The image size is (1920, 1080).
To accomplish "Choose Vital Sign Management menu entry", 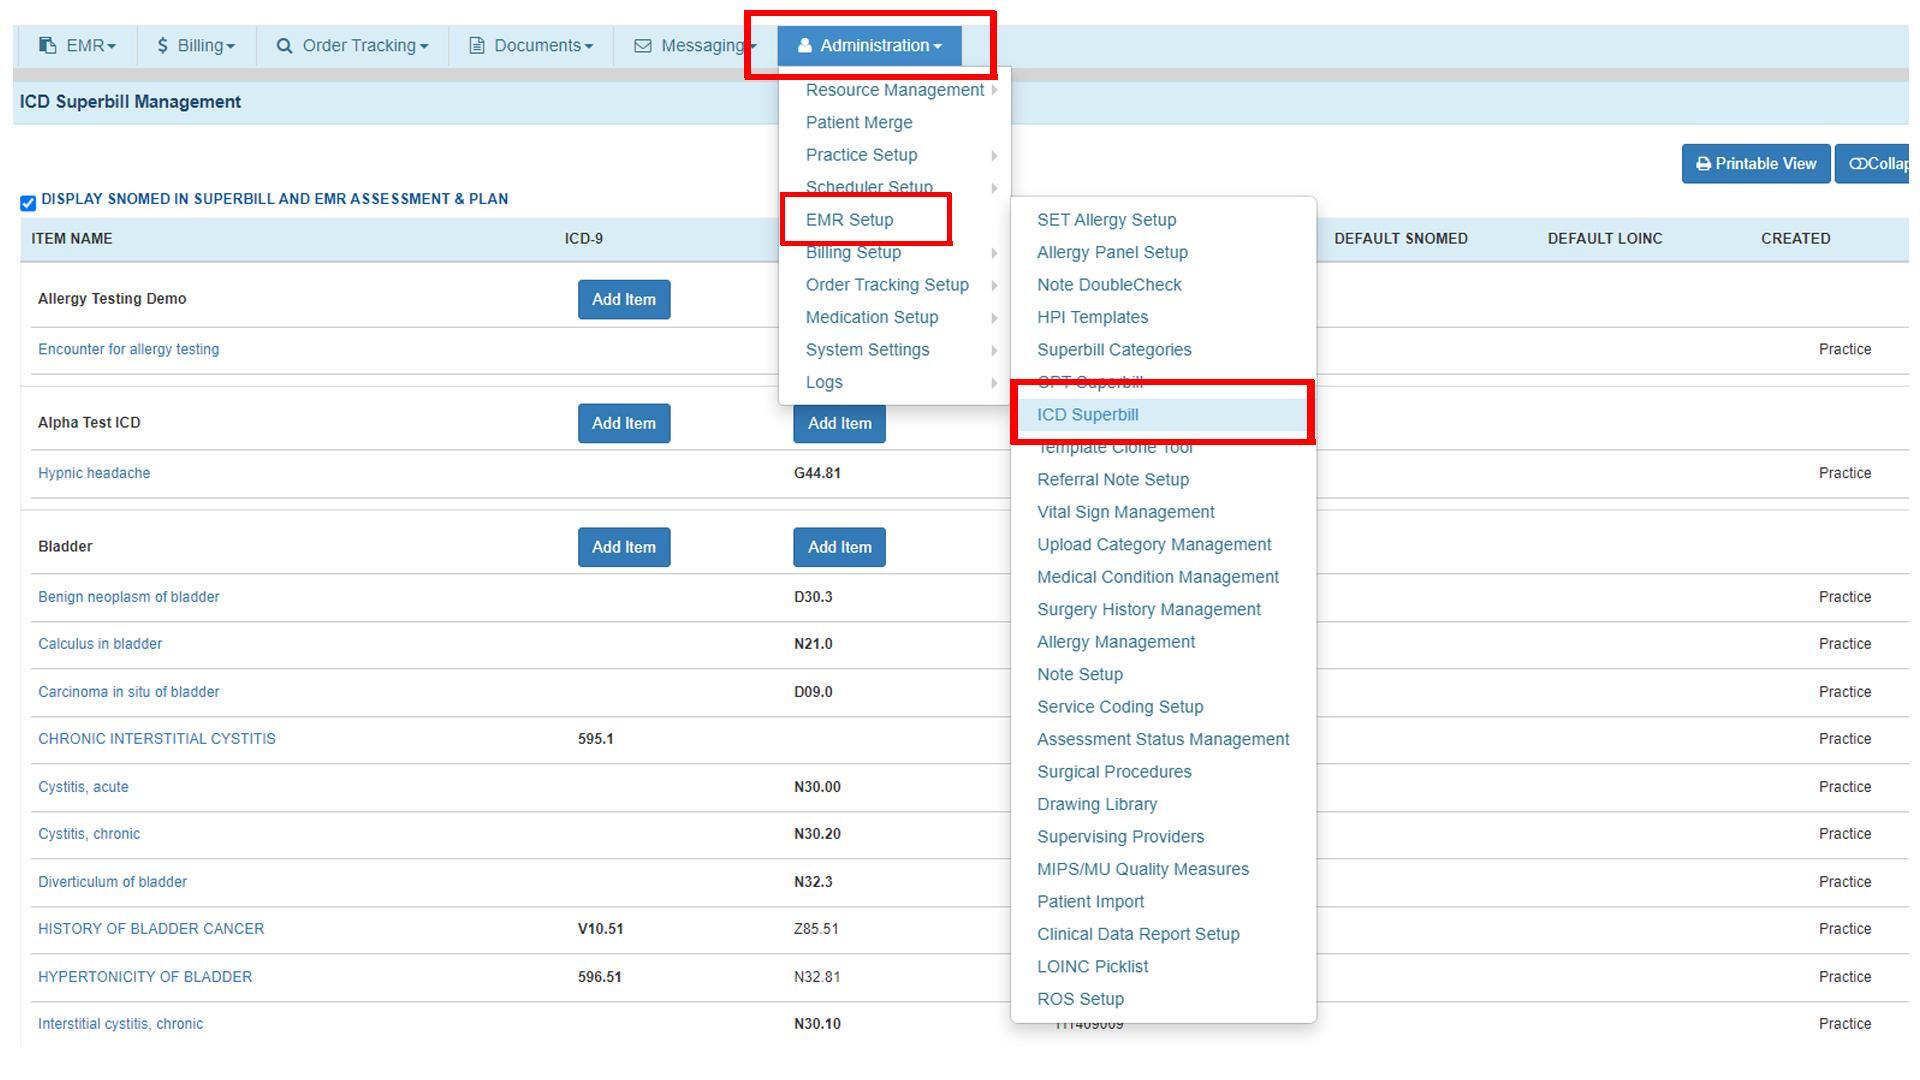I will [x=1125, y=512].
